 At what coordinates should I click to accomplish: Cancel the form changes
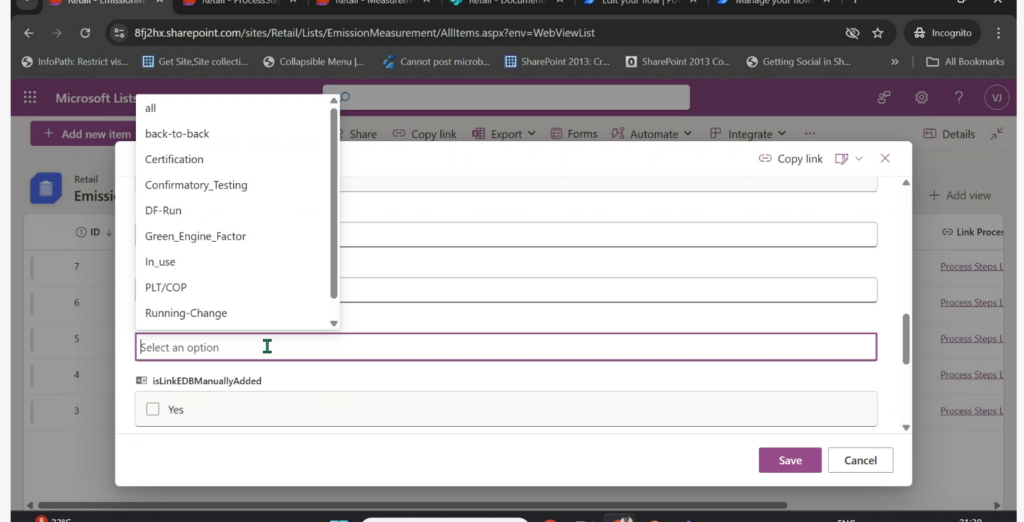tap(860, 460)
